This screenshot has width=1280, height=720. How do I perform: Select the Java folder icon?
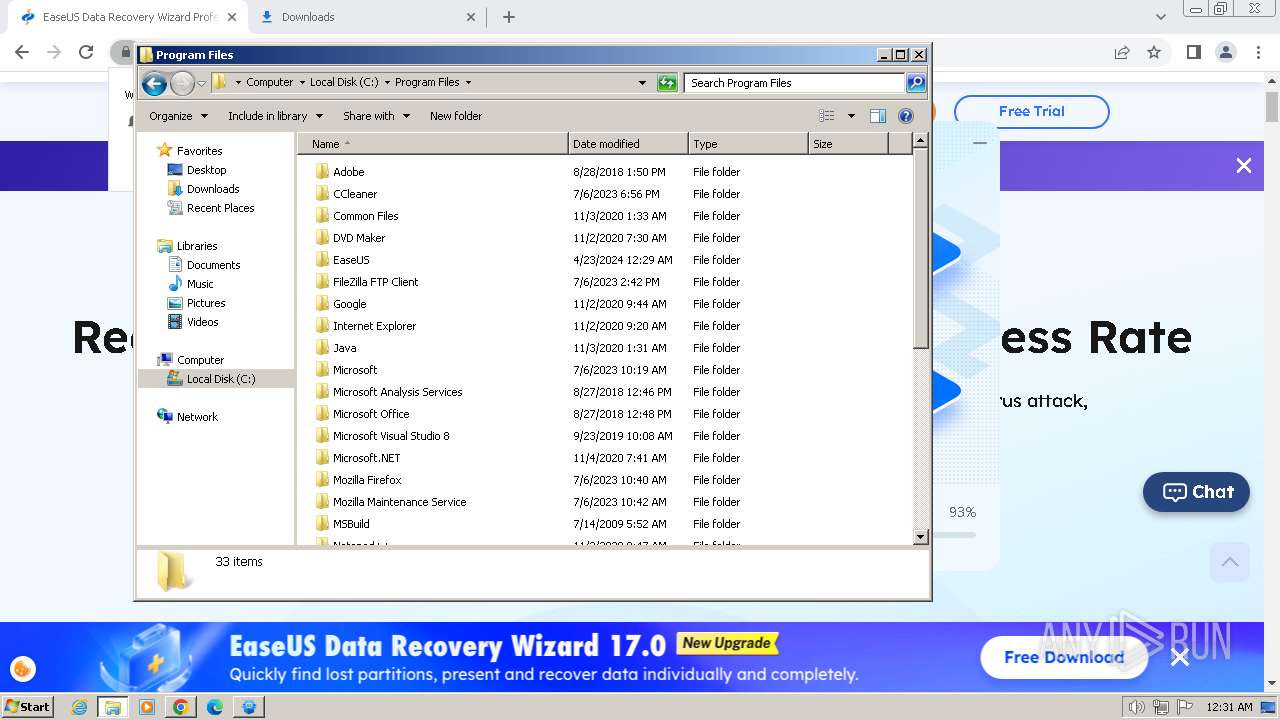point(322,348)
